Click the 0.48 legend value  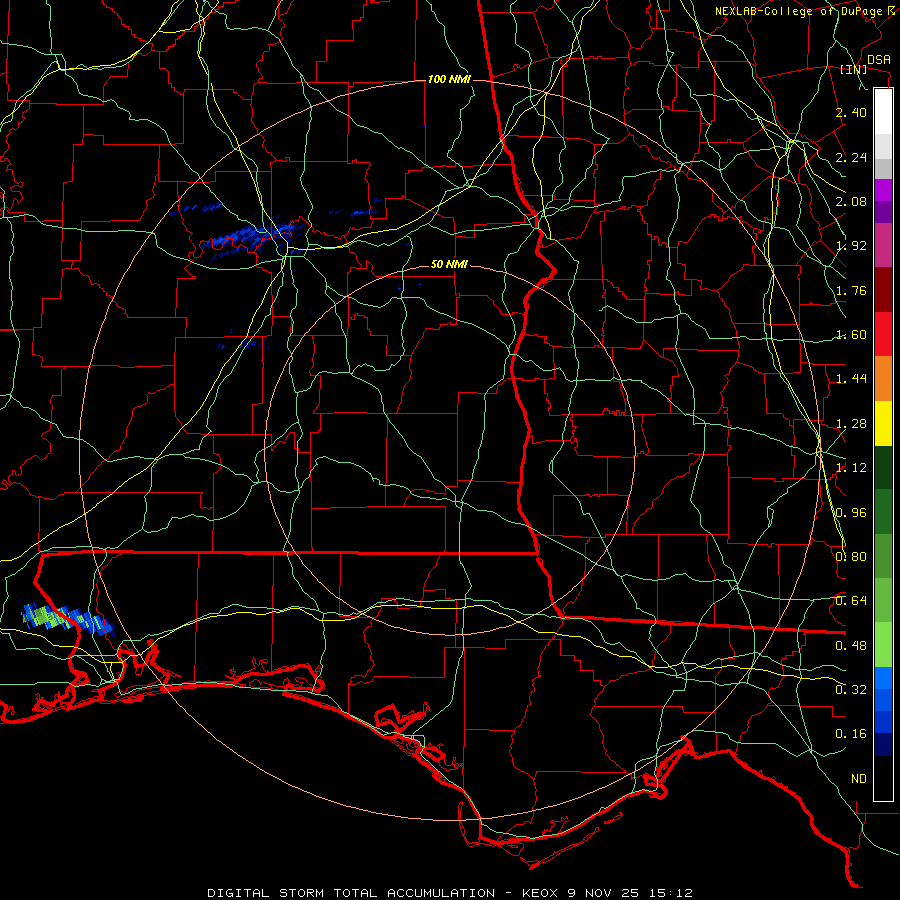coord(851,646)
